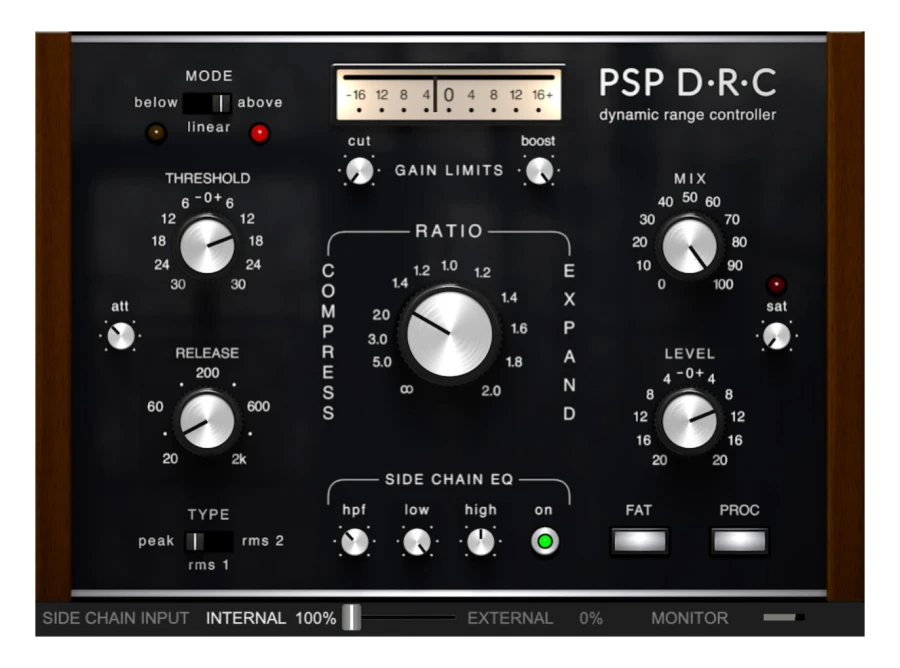Click the 'rms 2' type label
The width and height of the screenshot is (900, 668).
[263, 541]
